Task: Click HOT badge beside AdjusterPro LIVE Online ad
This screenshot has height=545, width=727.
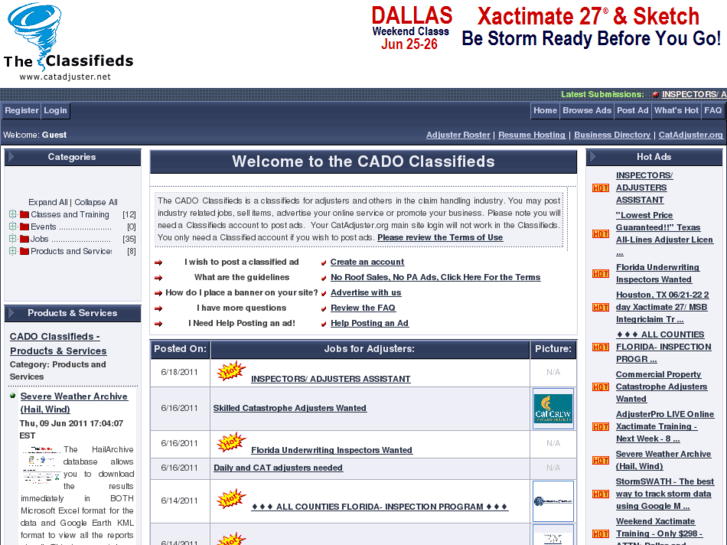Action: tap(600, 427)
